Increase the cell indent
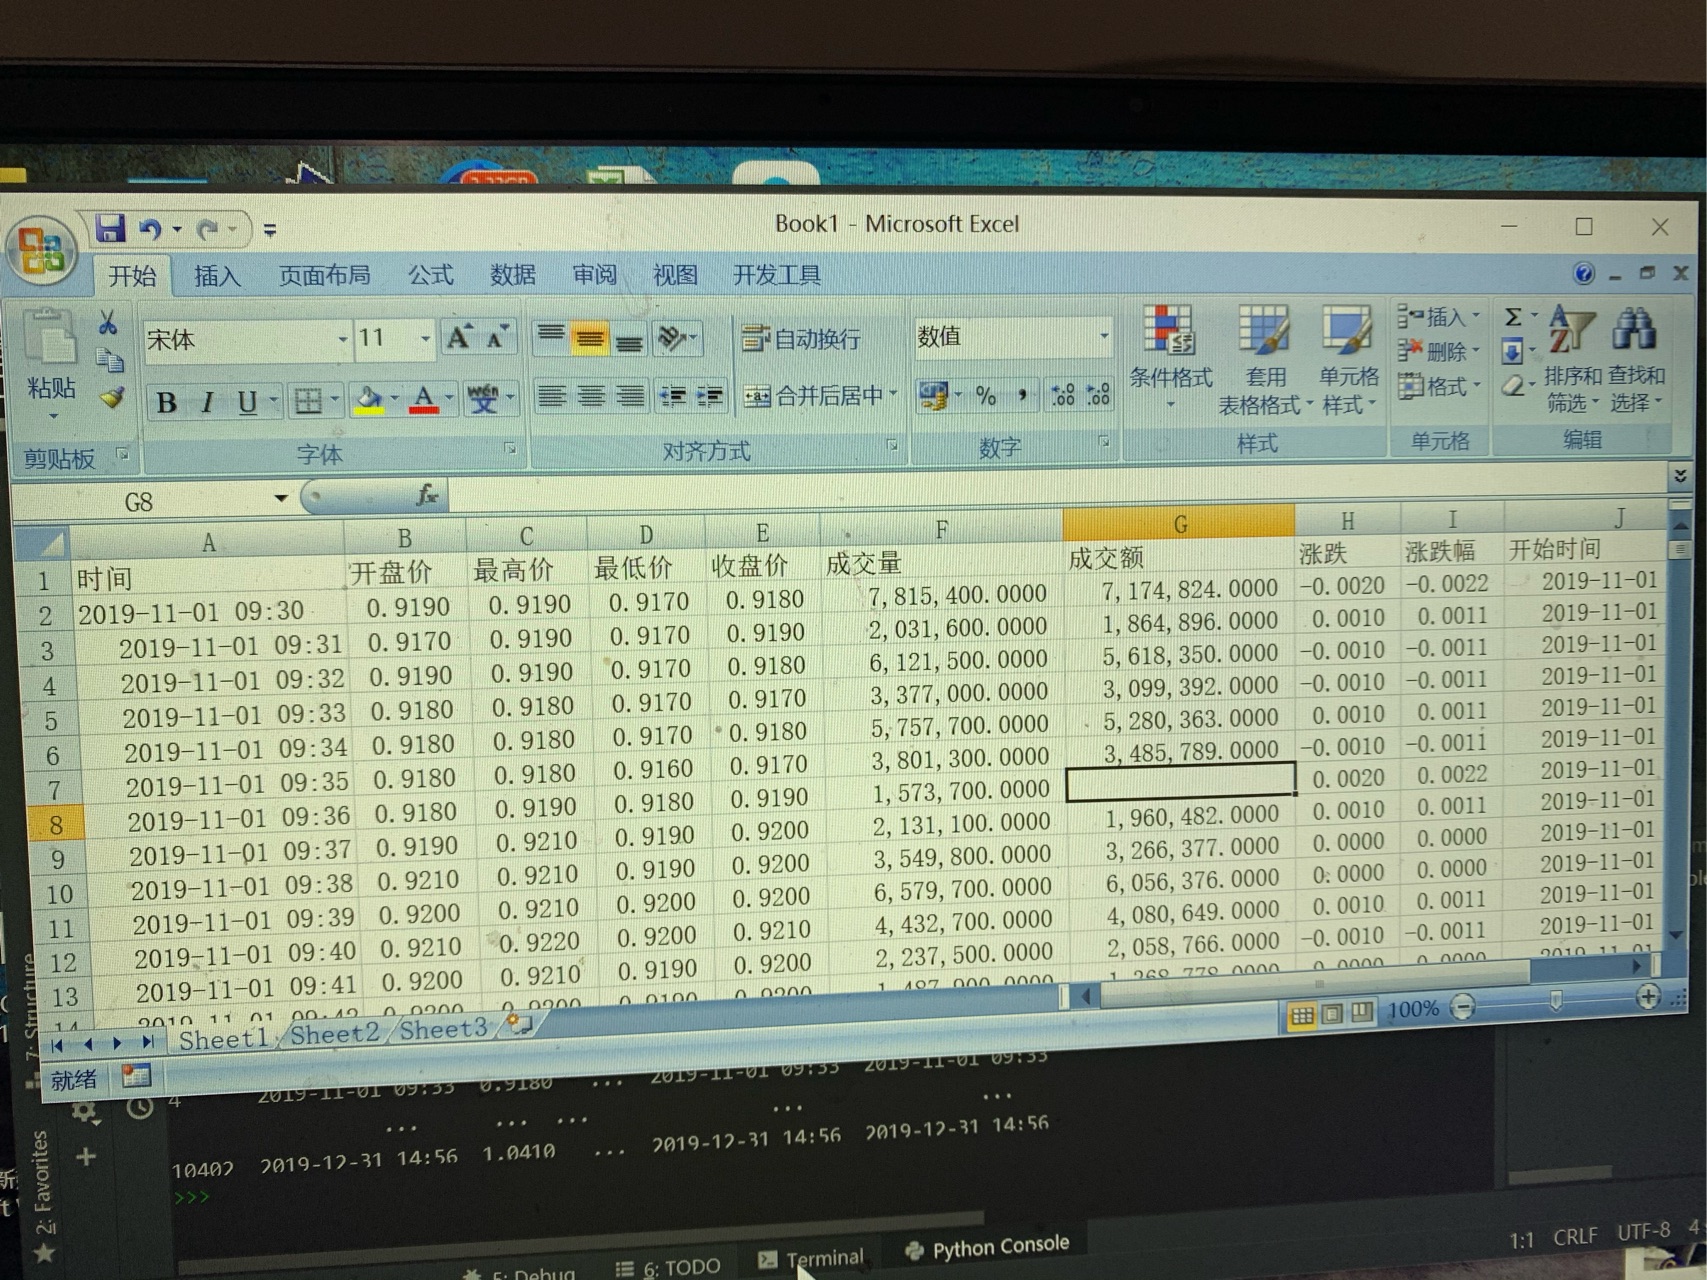The height and width of the screenshot is (1280, 1707). coord(710,396)
